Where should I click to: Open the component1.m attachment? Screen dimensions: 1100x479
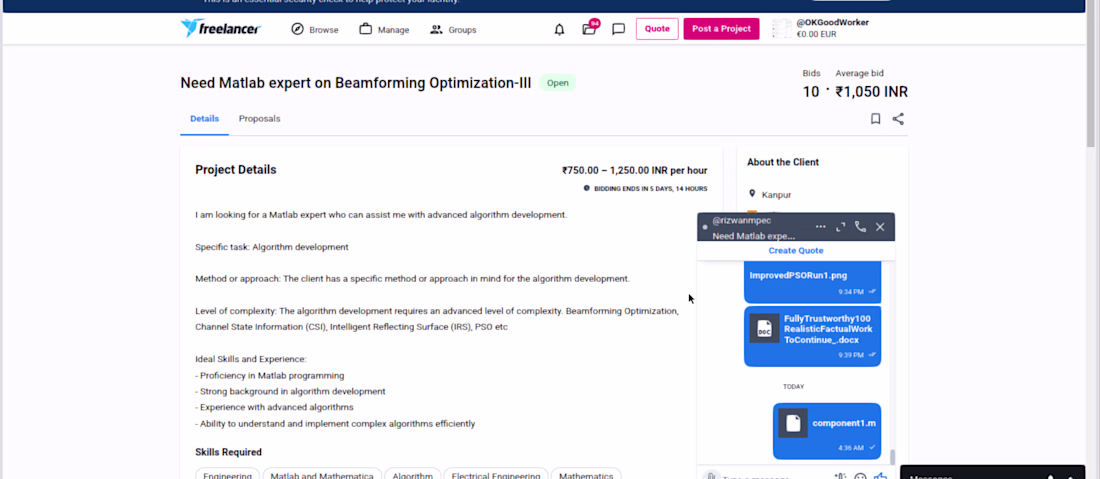[827, 430]
